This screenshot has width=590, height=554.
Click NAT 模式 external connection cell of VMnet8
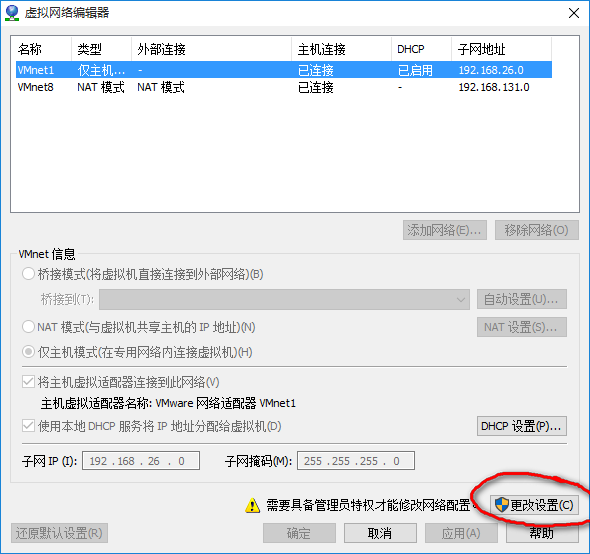[x=161, y=87]
